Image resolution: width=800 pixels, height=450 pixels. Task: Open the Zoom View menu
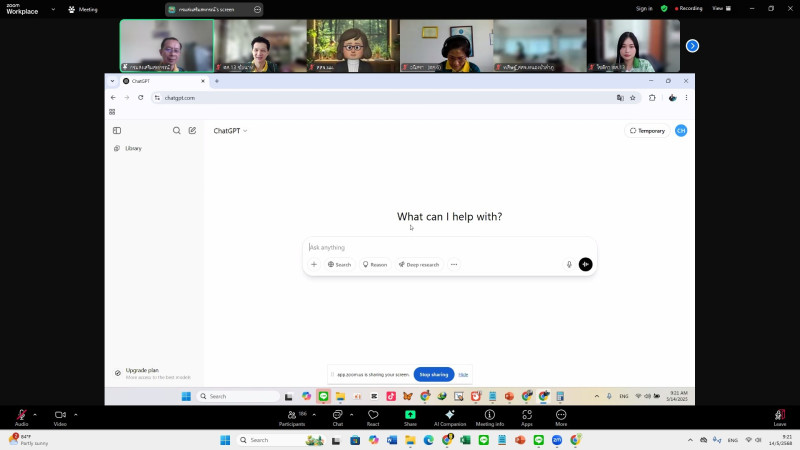pos(721,9)
